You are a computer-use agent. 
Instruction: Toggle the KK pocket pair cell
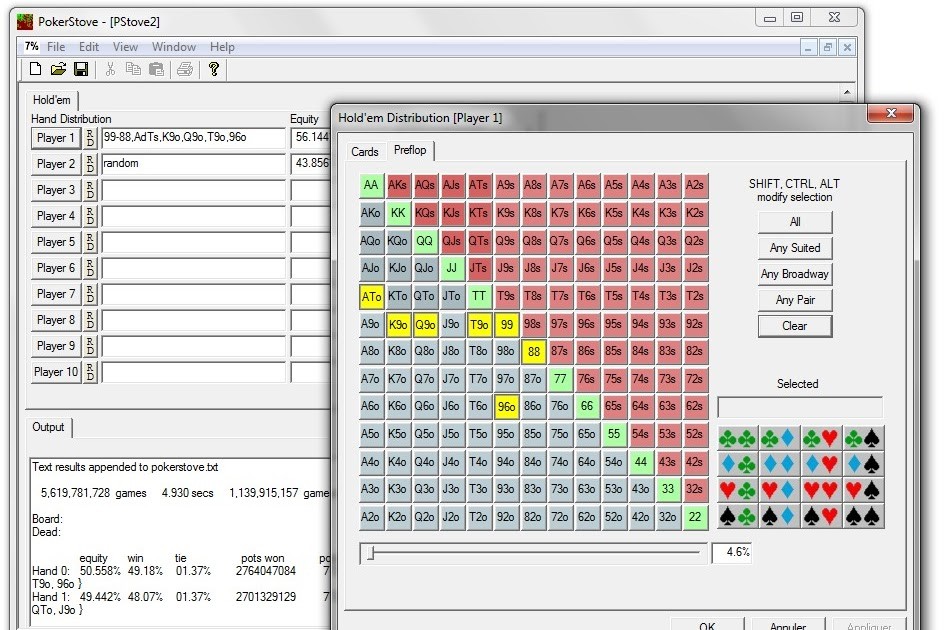398,213
